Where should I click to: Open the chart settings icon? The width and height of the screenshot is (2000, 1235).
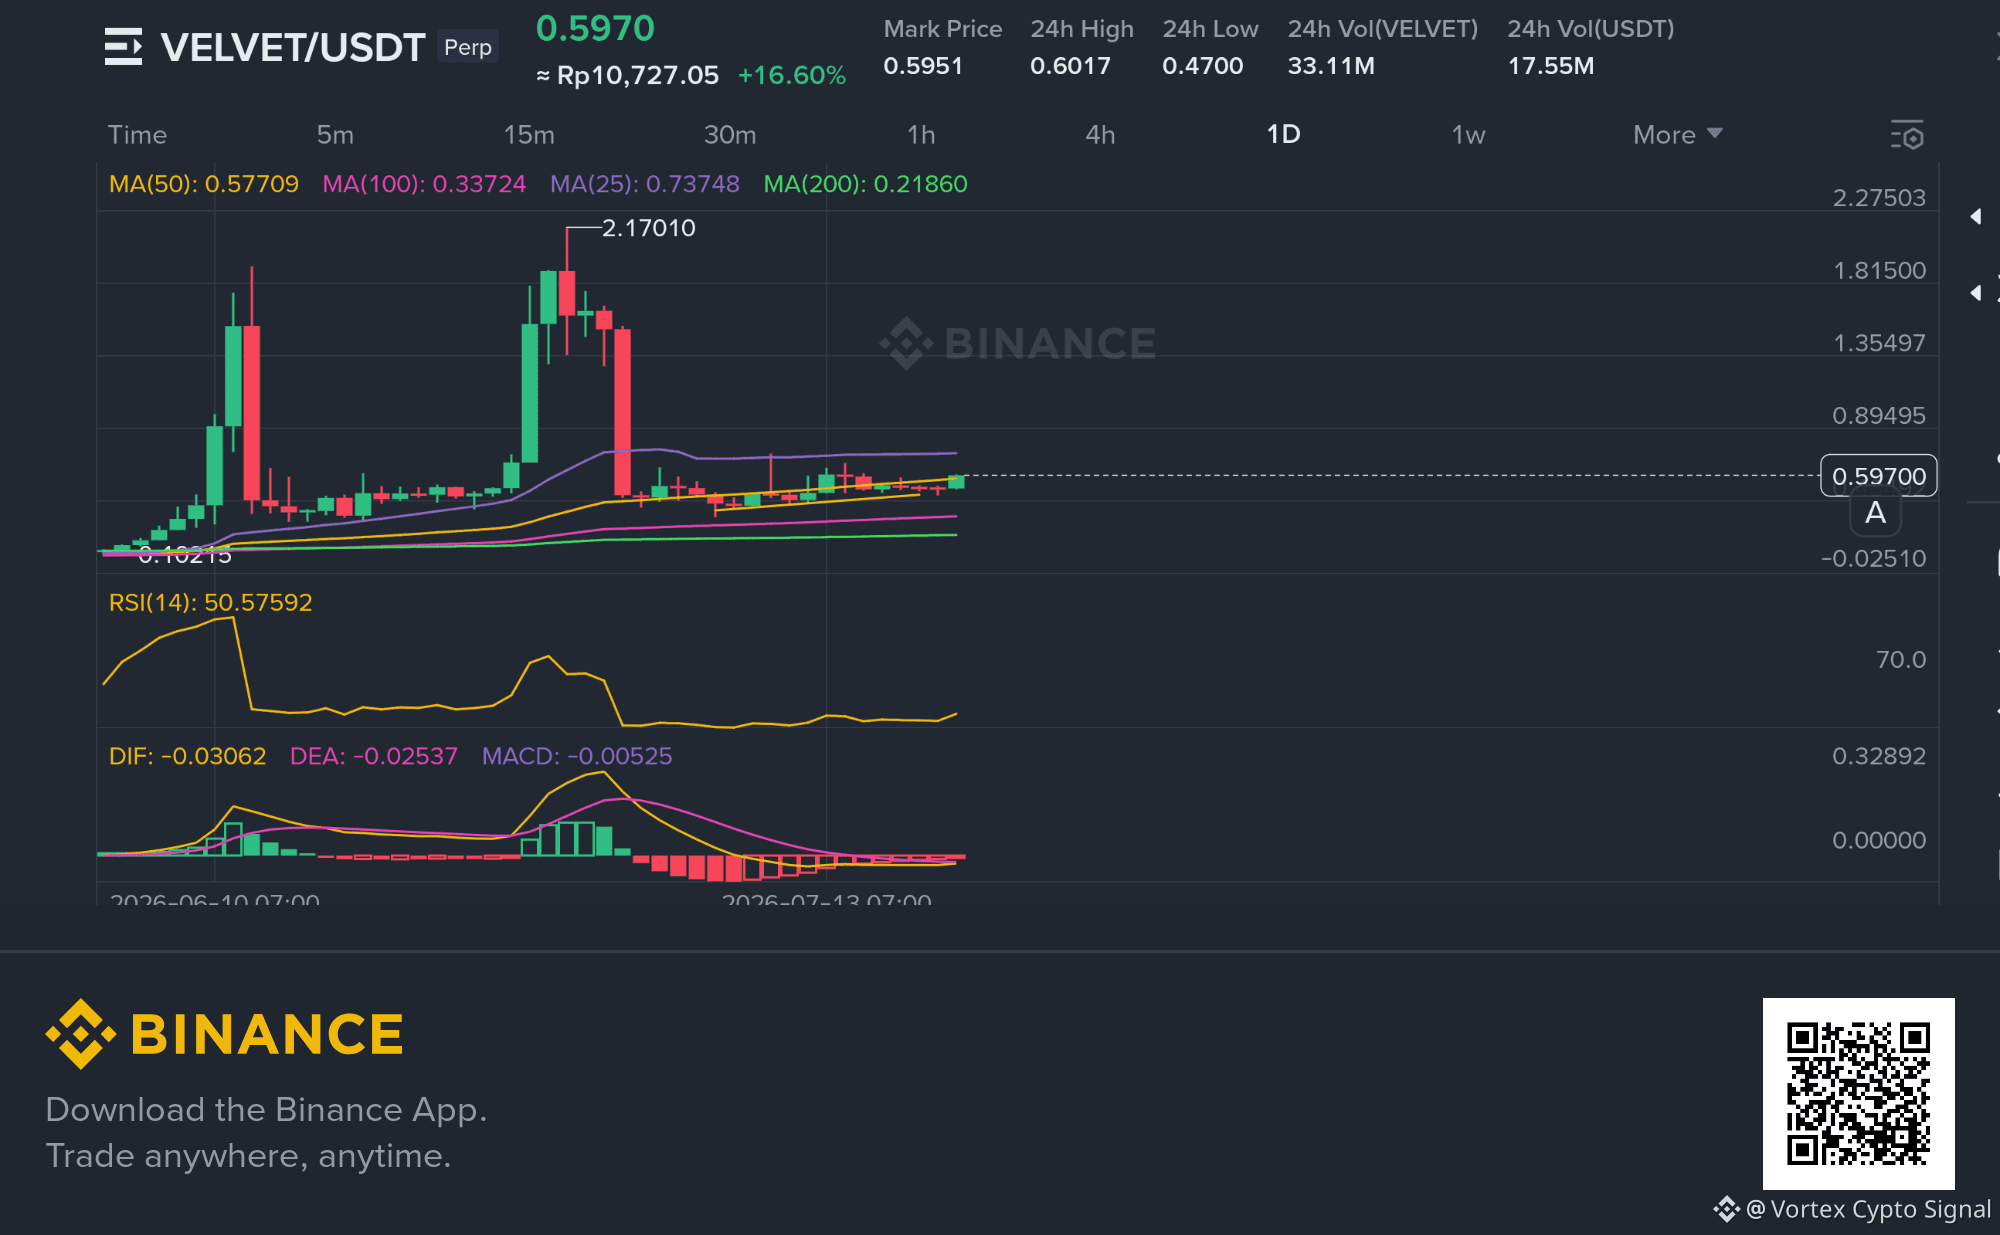pyautogui.click(x=1907, y=135)
